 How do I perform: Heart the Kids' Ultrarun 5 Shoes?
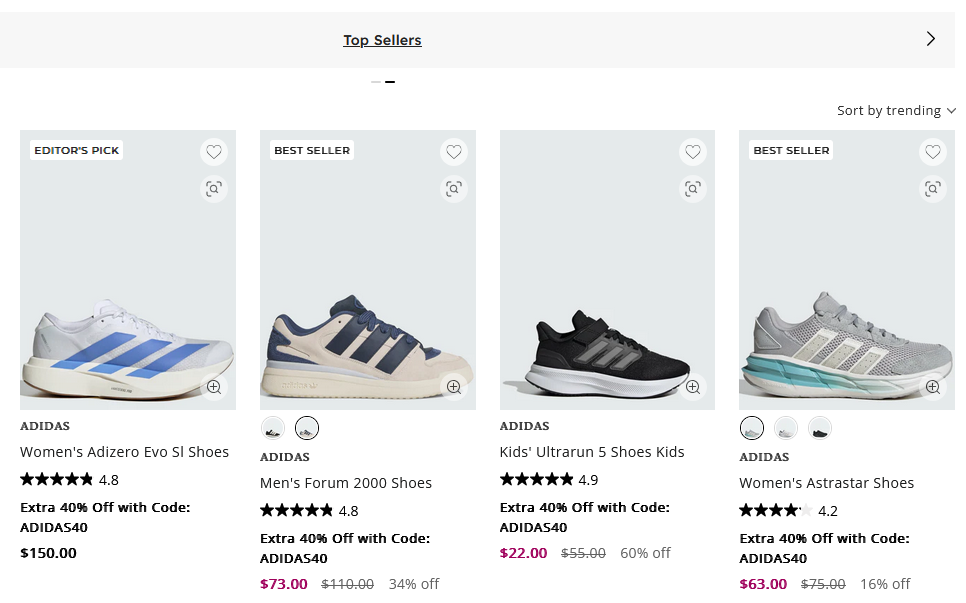pyautogui.click(x=693, y=152)
